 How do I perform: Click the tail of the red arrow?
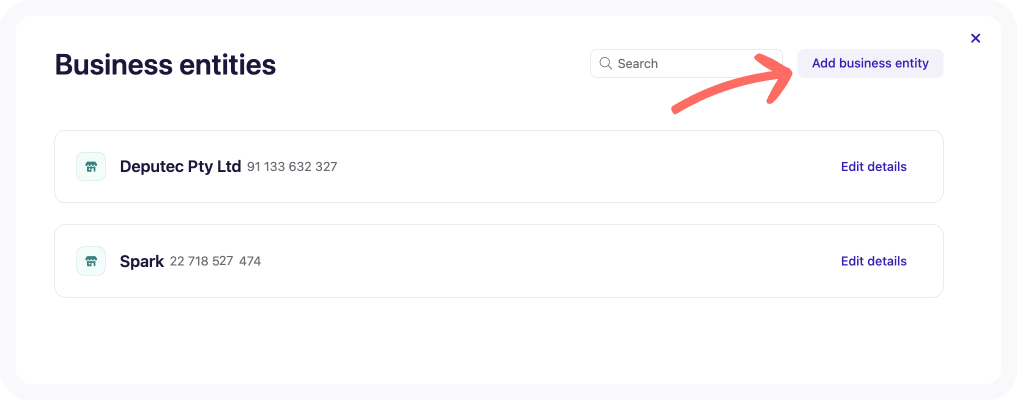tap(678, 108)
